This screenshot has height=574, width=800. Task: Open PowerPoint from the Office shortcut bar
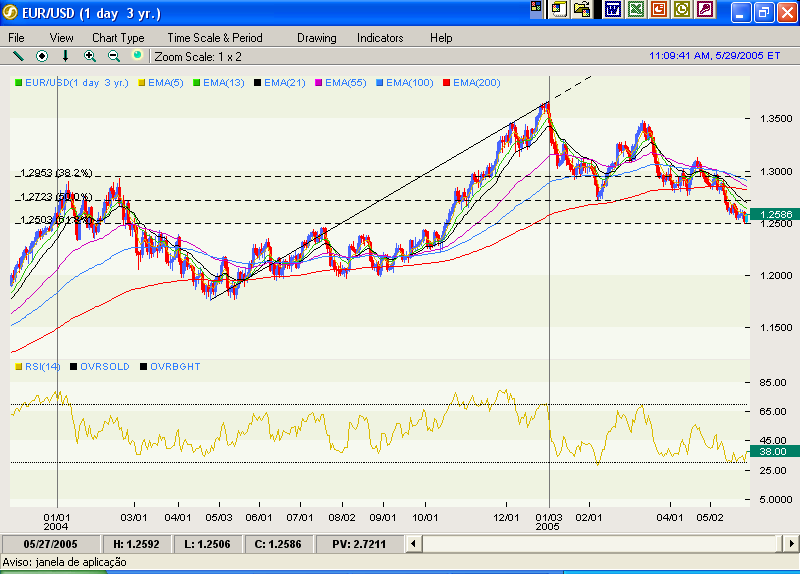(659, 9)
